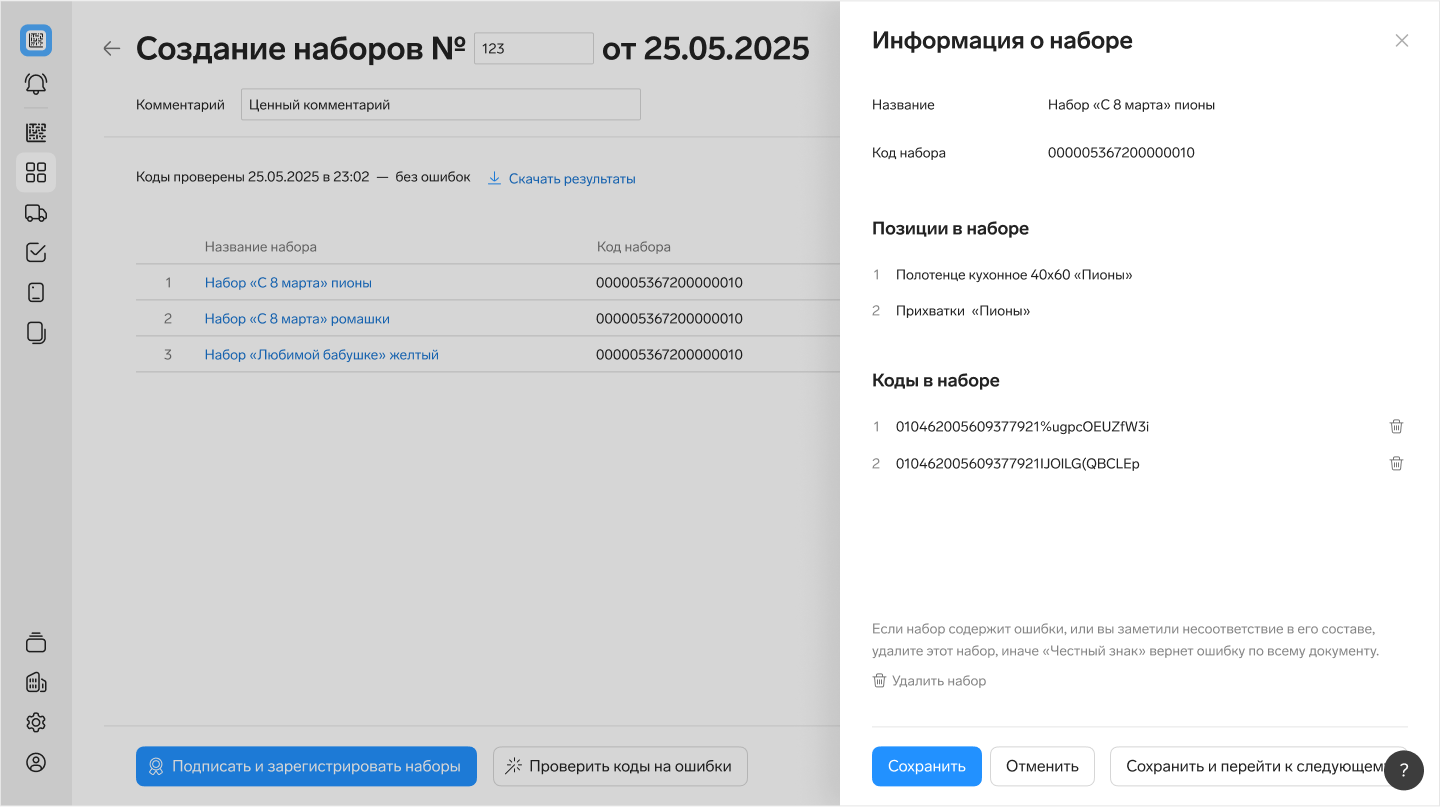Image resolution: width=1440 pixels, height=807 pixels.
Task: Click Сохранить и перейти к следующему button
Action: coord(1250,766)
